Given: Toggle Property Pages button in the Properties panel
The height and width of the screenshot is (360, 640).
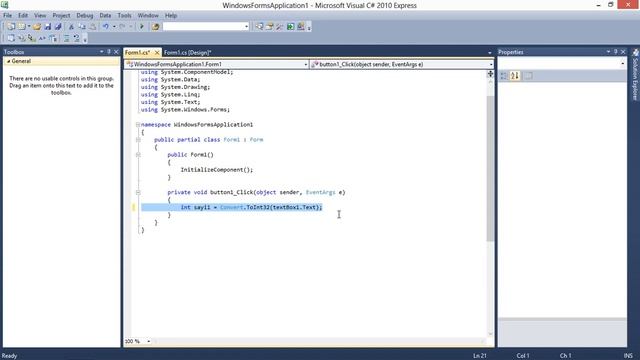Looking at the screenshot, I should pos(528,76).
